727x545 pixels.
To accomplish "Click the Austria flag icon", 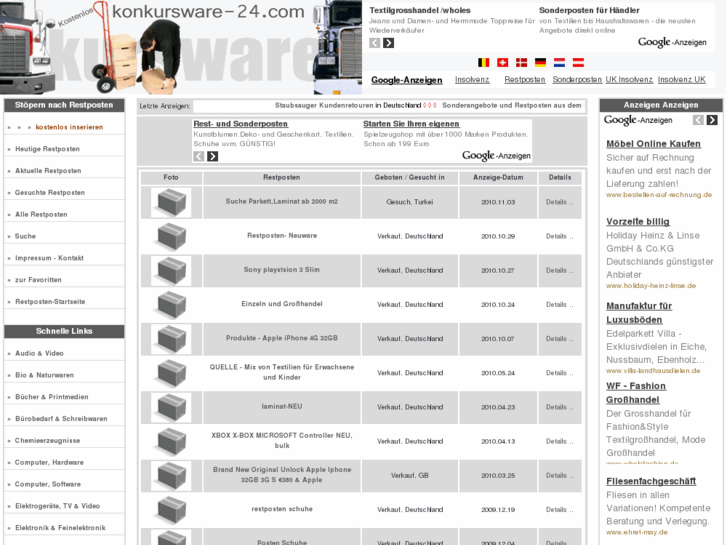I will (x=578, y=62).
